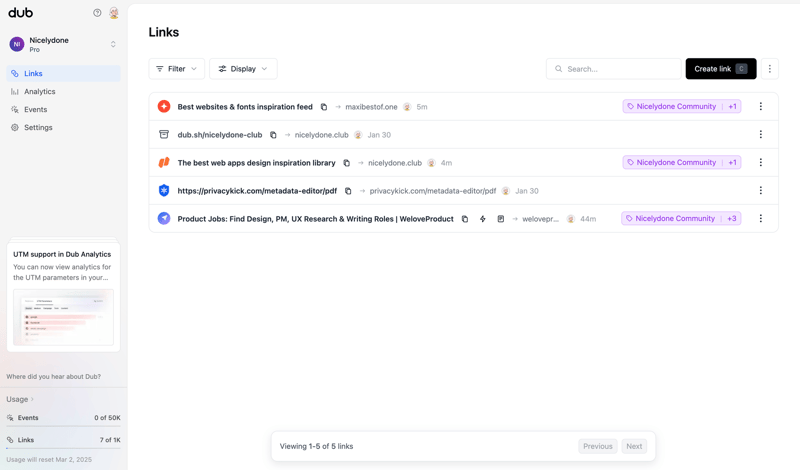800x470 pixels.
Task: Open the Display dropdown
Action: coord(243,69)
